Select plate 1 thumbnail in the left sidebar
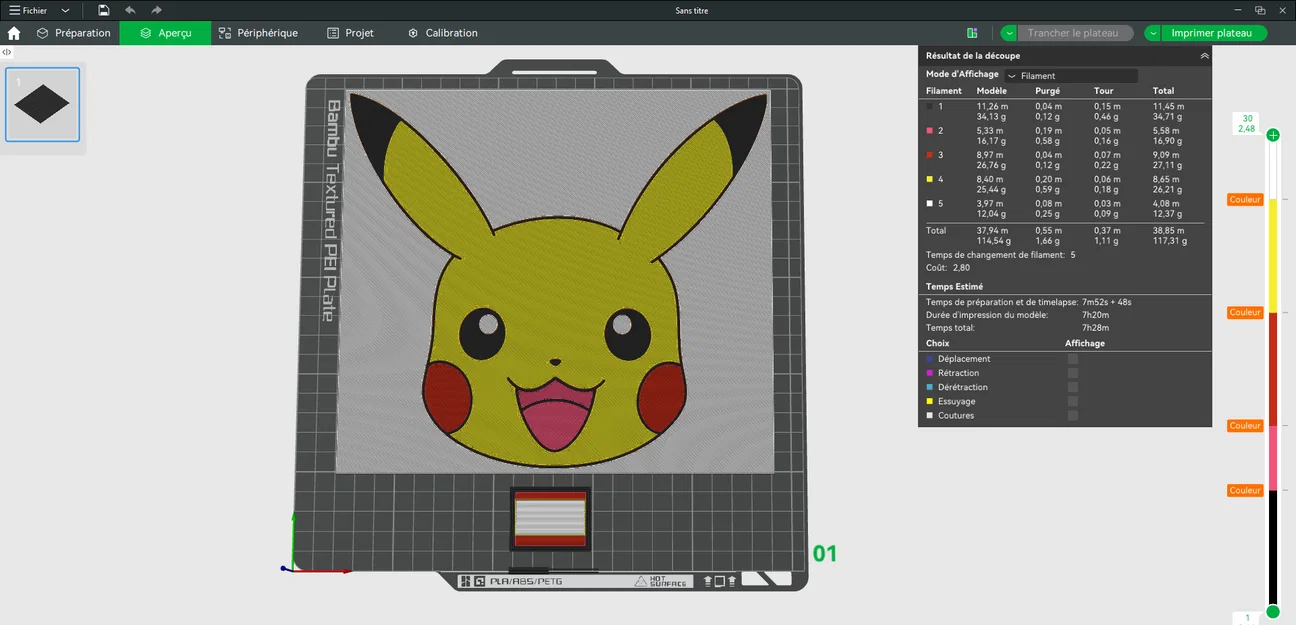The height and width of the screenshot is (625, 1296). coord(42,103)
